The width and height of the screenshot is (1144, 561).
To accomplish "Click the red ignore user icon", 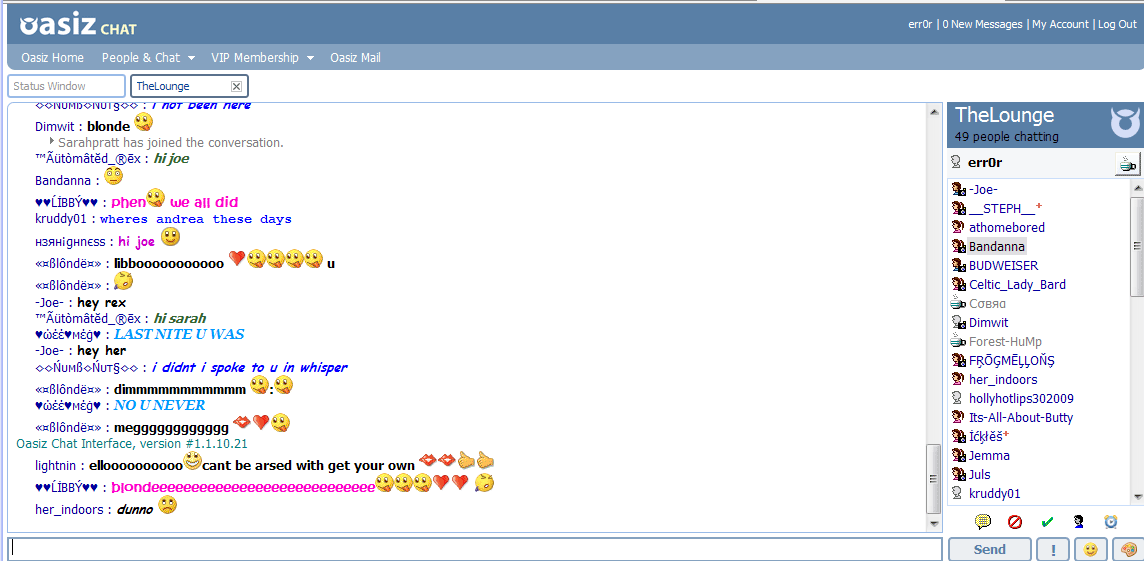I will (x=1015, y=522).
